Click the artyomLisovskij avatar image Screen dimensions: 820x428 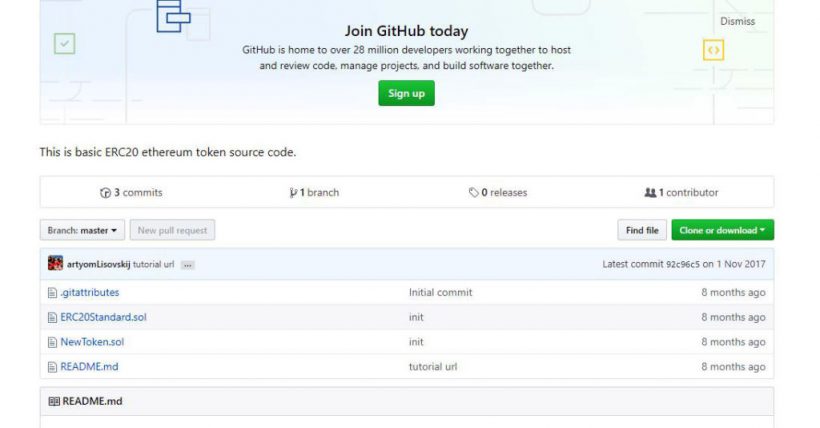point(56,264)
